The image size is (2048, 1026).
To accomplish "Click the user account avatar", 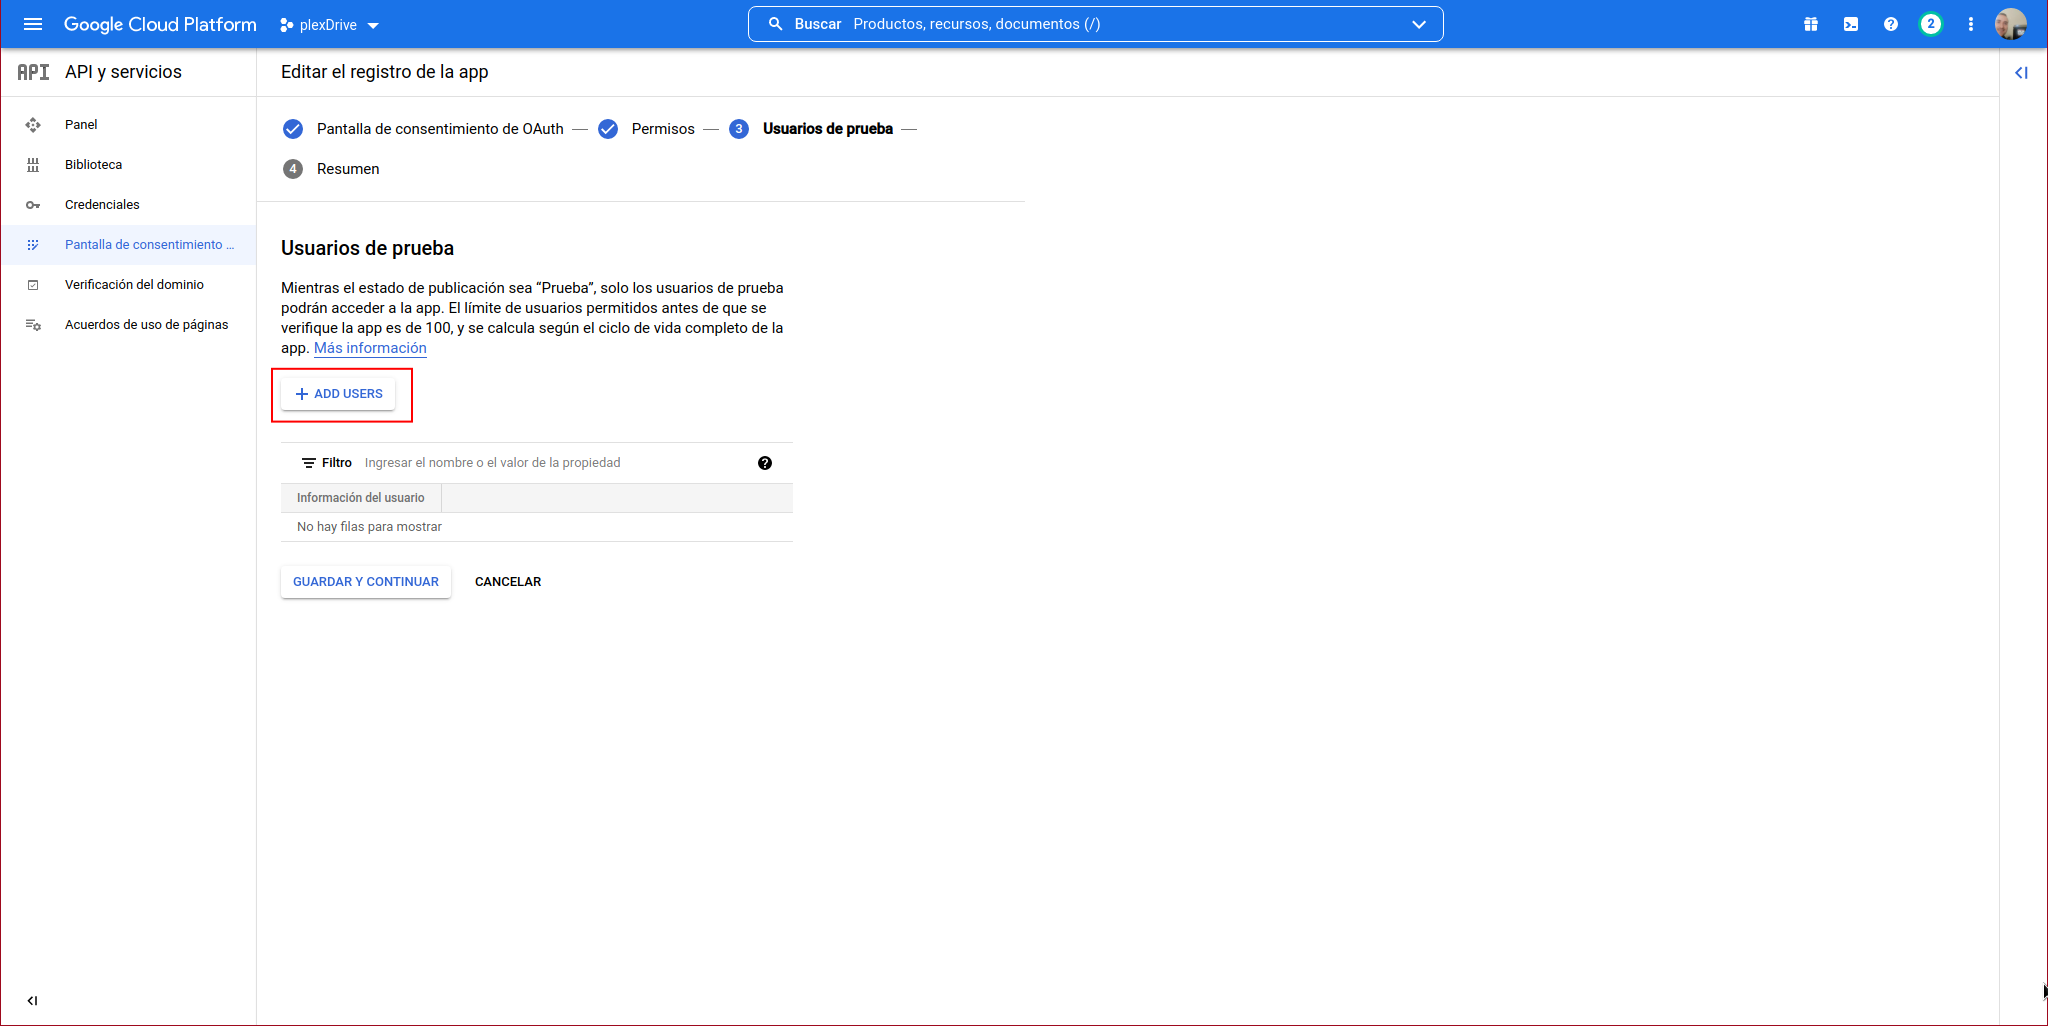I will pyautogui.click(x=2010, y=24).
